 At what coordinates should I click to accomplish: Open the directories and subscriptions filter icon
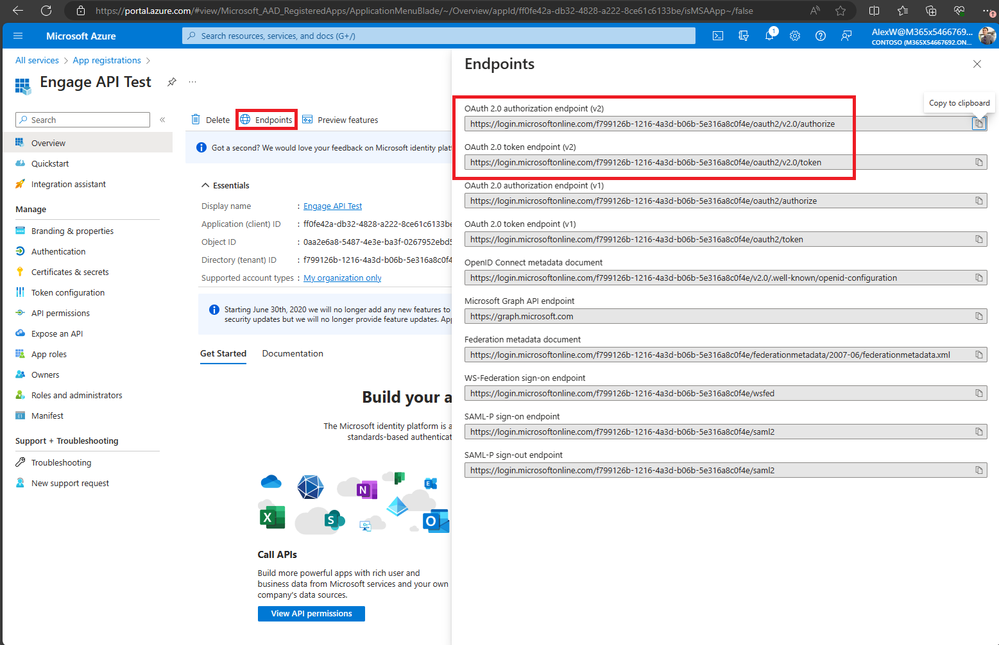tap(744, 36)
